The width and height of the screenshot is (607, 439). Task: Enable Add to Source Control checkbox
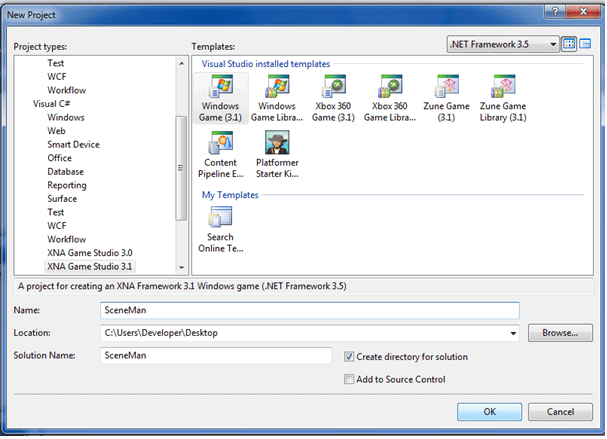pyautogui.click(x=349, y=379)
